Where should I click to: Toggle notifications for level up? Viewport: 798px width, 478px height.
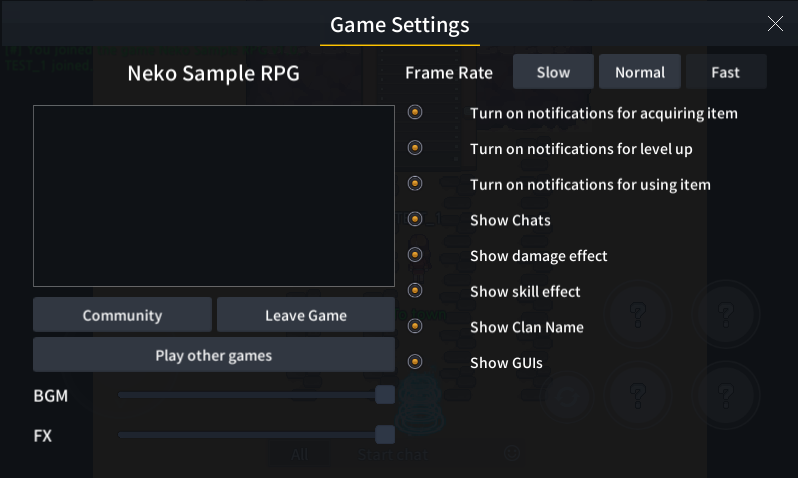[415, 149]
